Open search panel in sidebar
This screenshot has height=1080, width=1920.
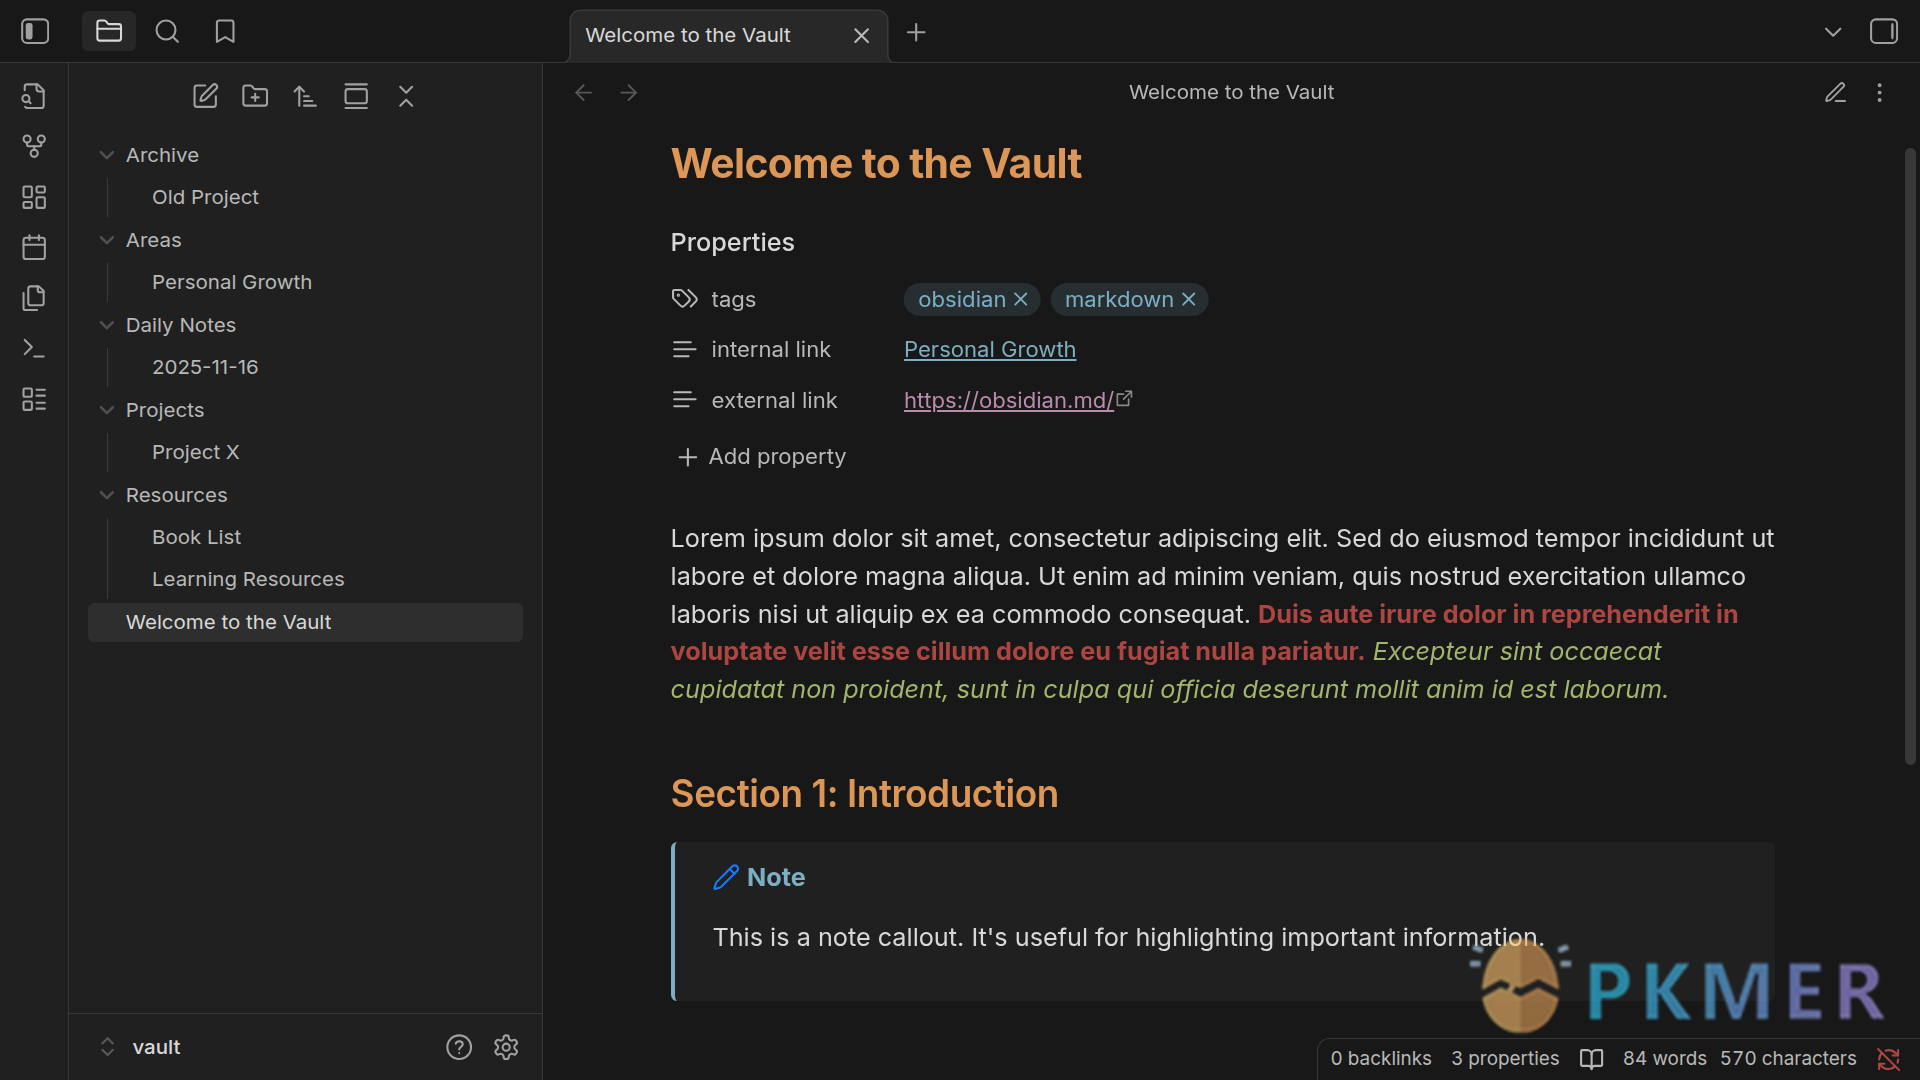167,32
